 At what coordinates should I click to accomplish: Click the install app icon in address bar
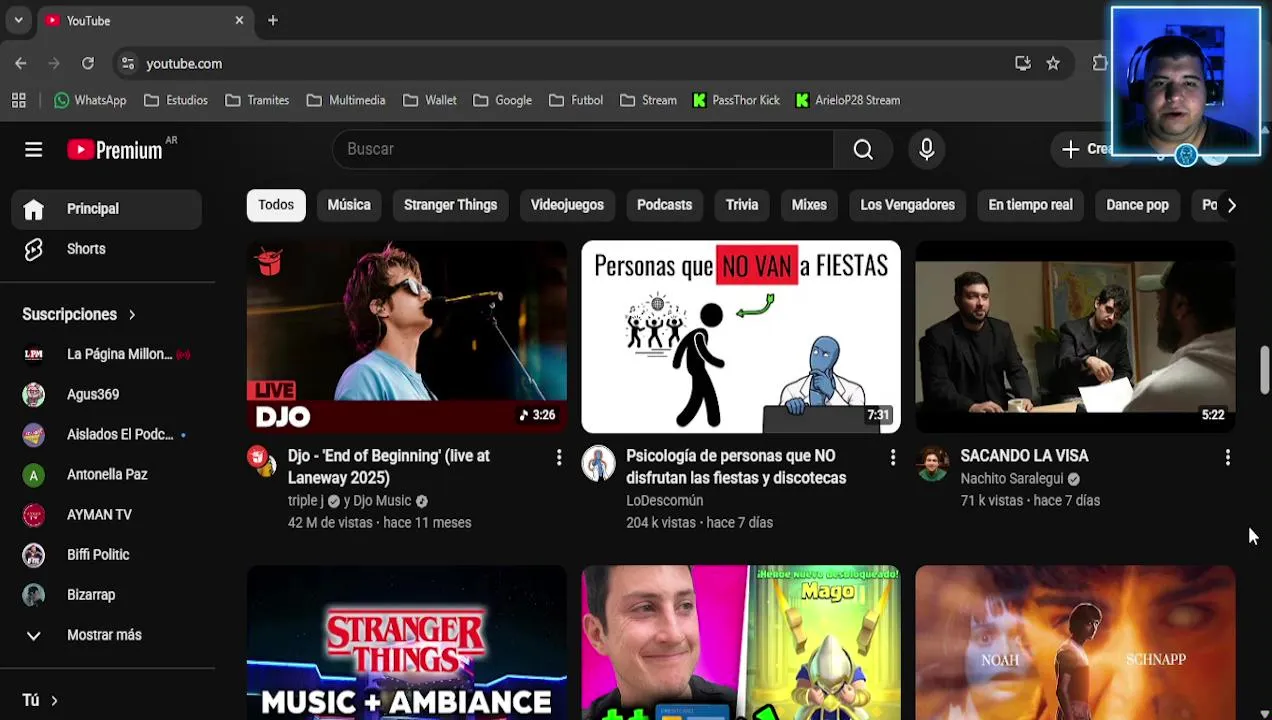coord(1022,63)
